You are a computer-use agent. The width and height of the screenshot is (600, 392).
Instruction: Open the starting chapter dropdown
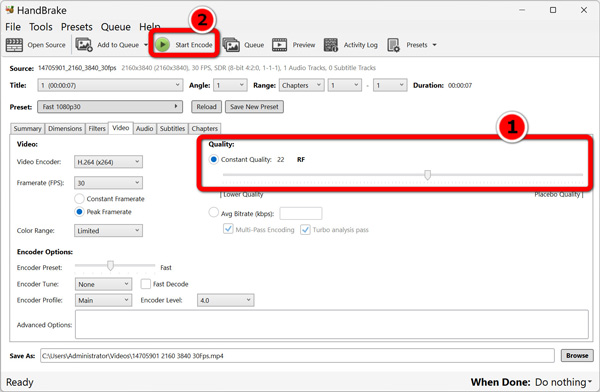point(345,85)
